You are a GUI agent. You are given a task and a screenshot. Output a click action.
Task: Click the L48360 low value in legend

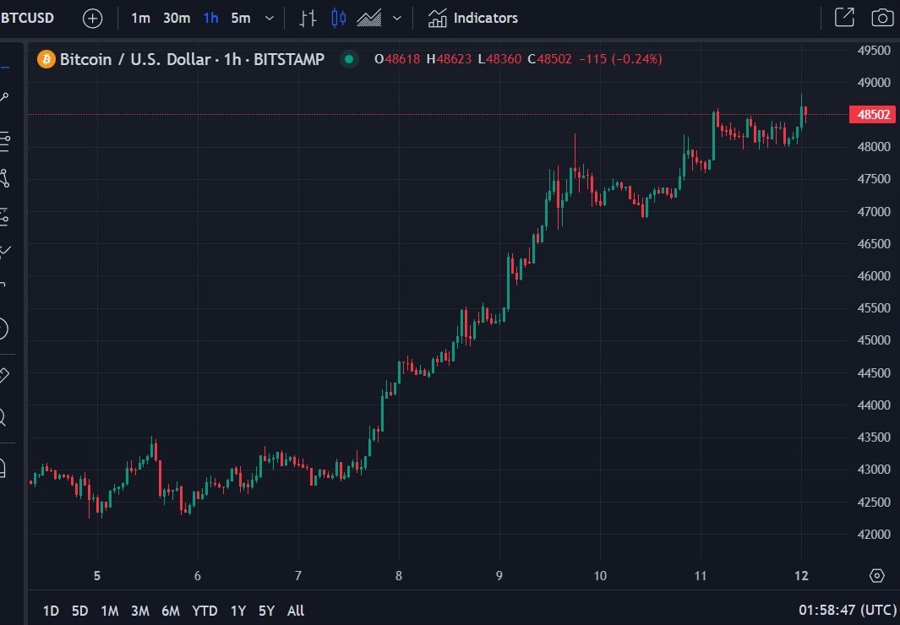[x=499, y=59]
